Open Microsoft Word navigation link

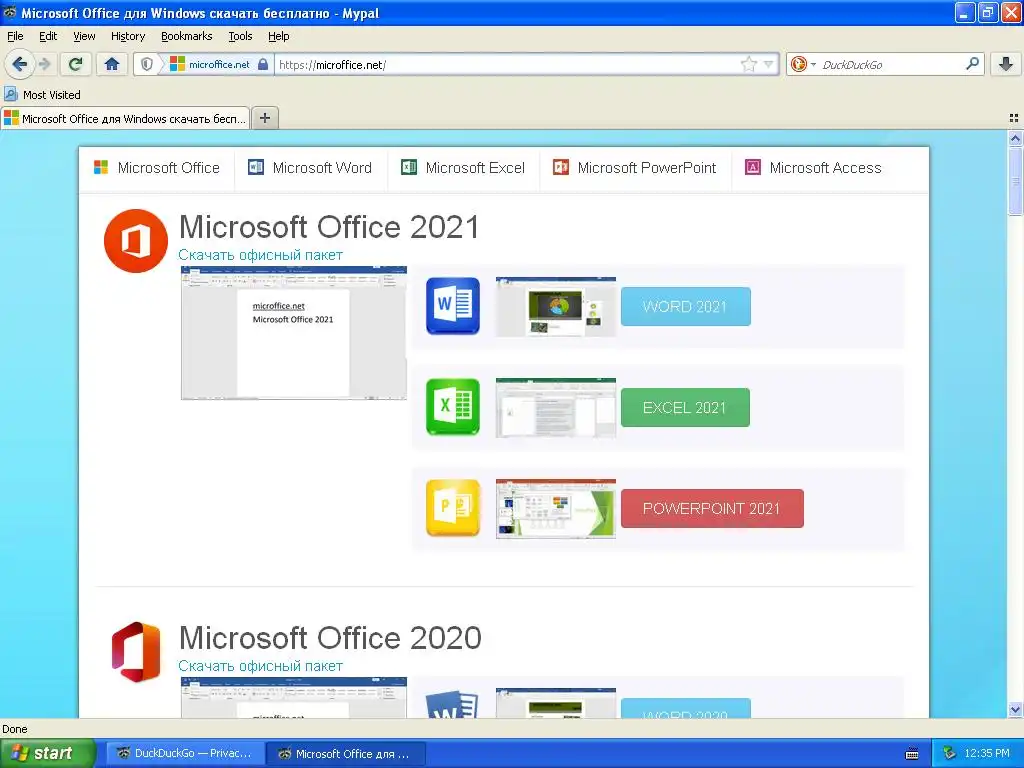[x=310, y=168]
